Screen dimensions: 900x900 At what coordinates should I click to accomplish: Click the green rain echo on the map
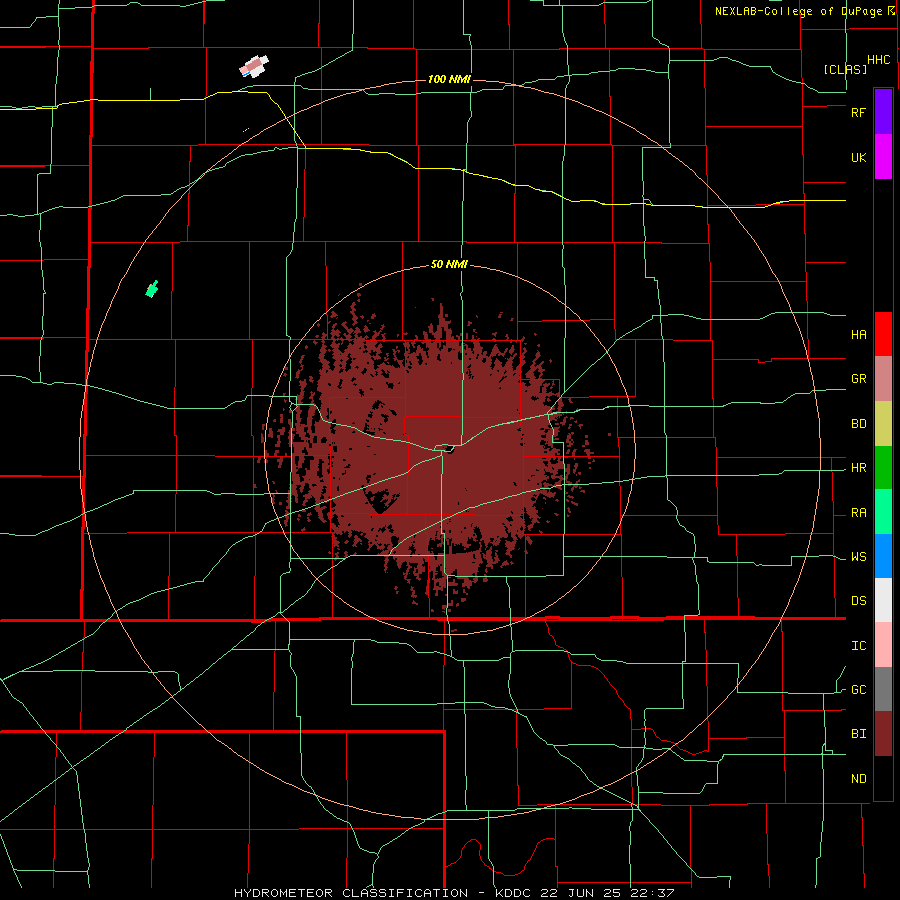click(152, 289)
